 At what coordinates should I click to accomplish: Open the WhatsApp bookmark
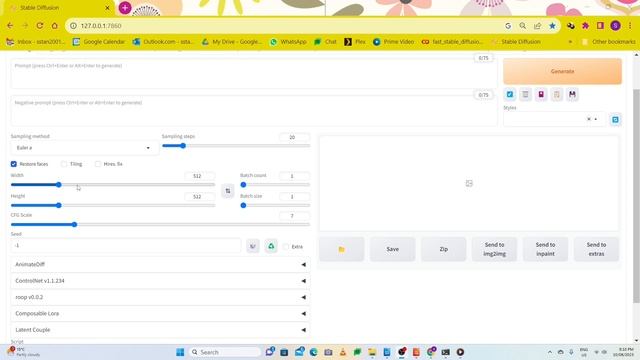(x=288, y=42)
